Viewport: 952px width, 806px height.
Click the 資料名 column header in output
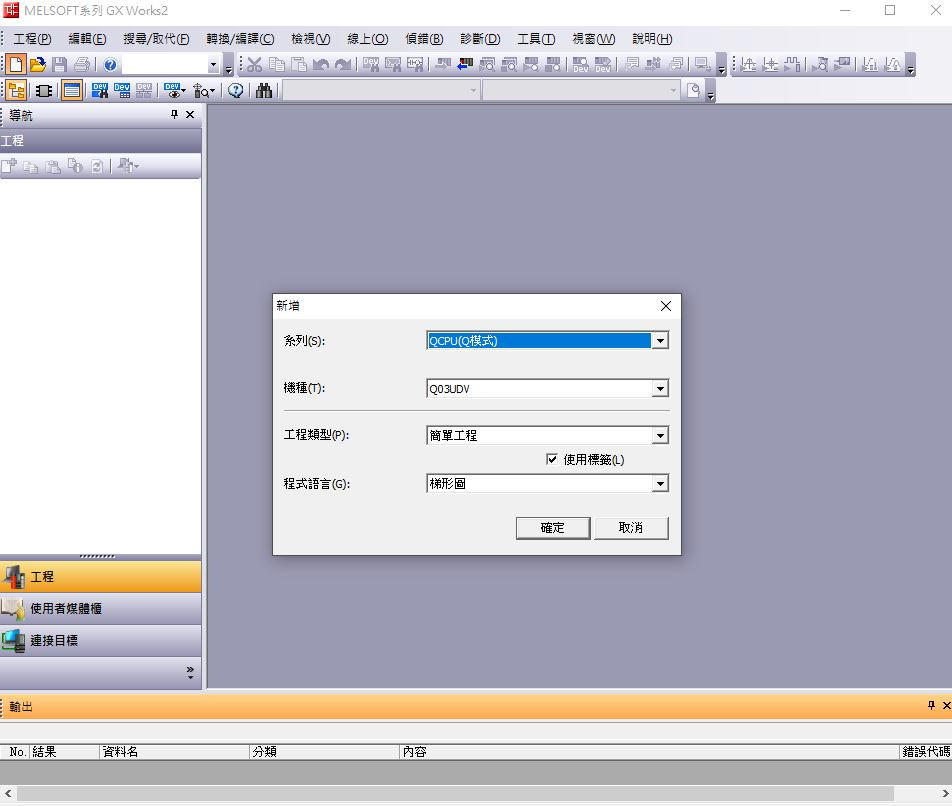click(174, 751)
